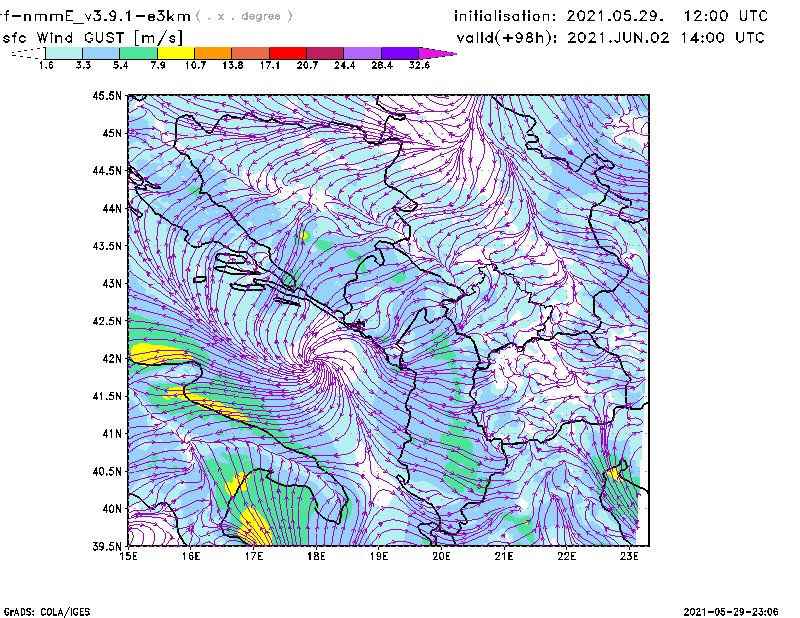
Task: Click the '2021-05-29-23:06' timestamp
Action: [731, 611]
